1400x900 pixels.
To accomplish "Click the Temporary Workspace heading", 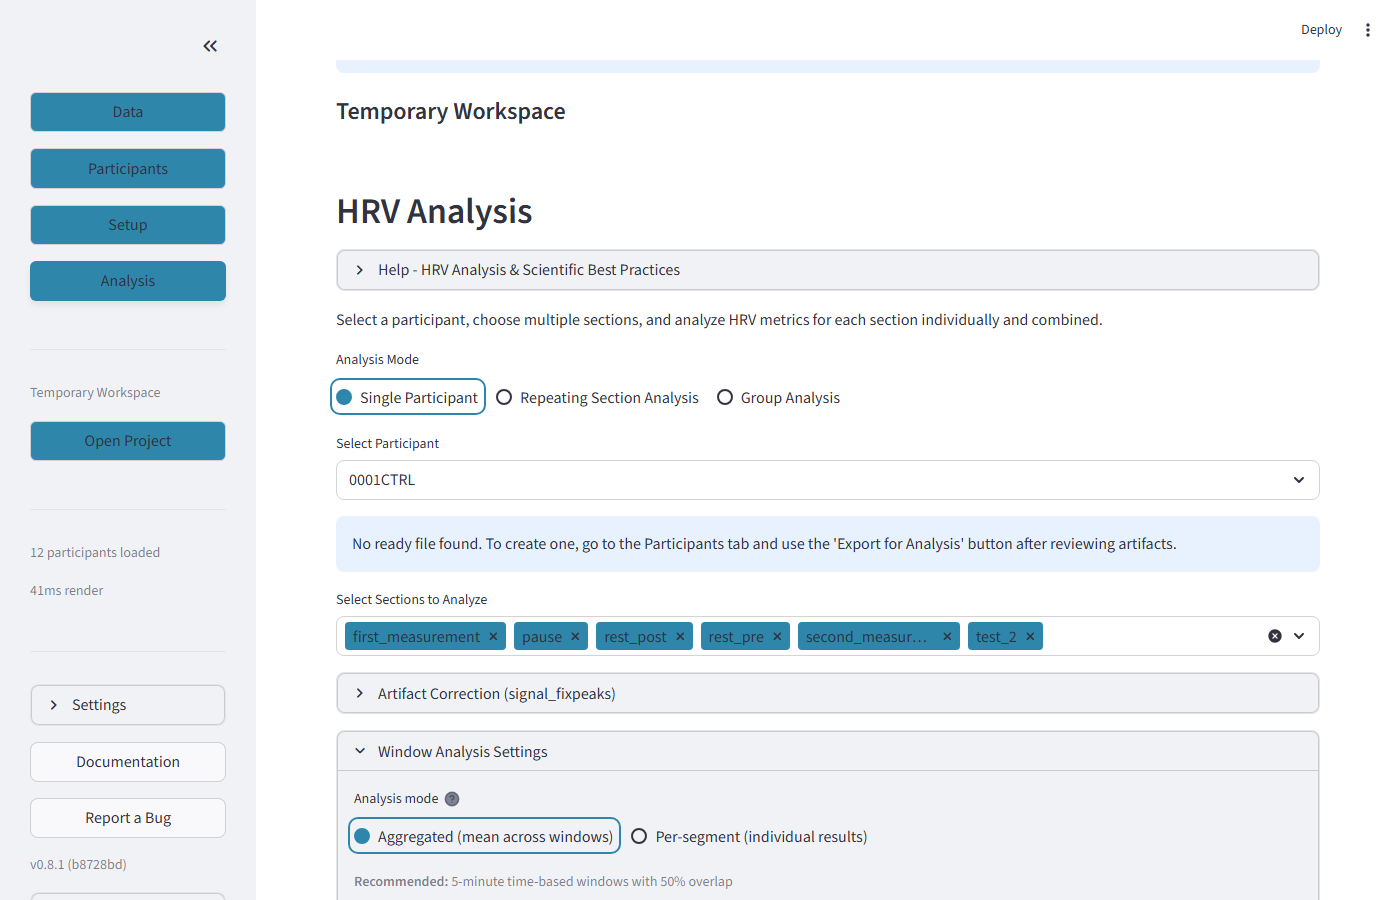I will [451, 111].
